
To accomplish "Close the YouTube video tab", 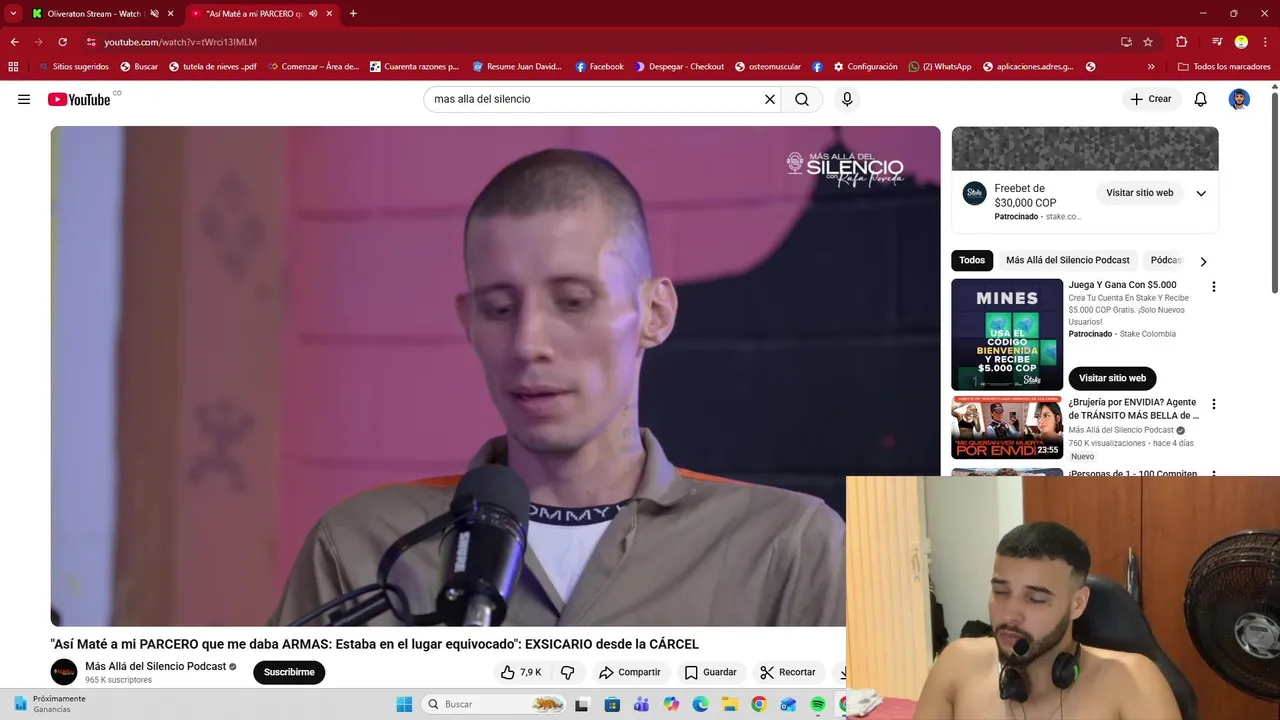I will click(329, 14).
